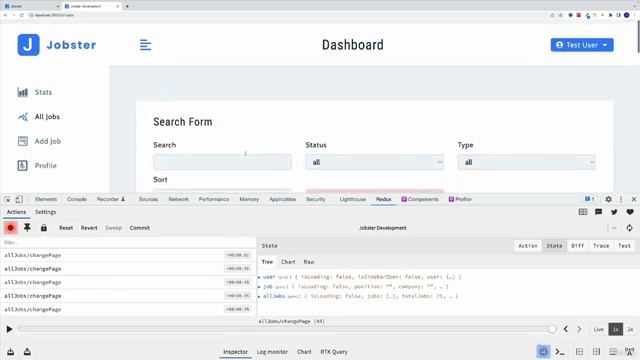640x360 pixels.
Task: Select the inspect element picker icon
Action: pyautogui.click(x=7, y=199)
